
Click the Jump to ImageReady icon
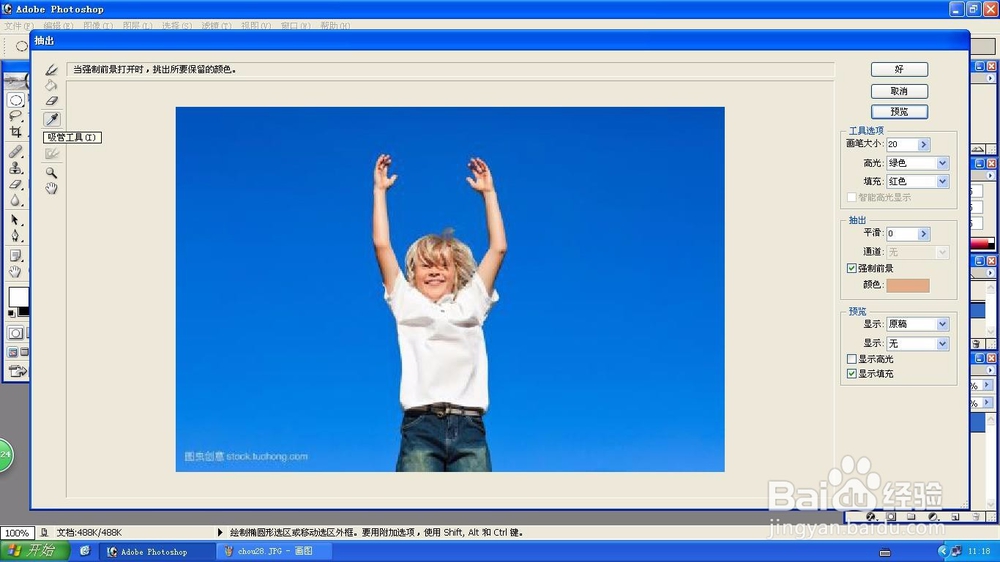[17, 371]
